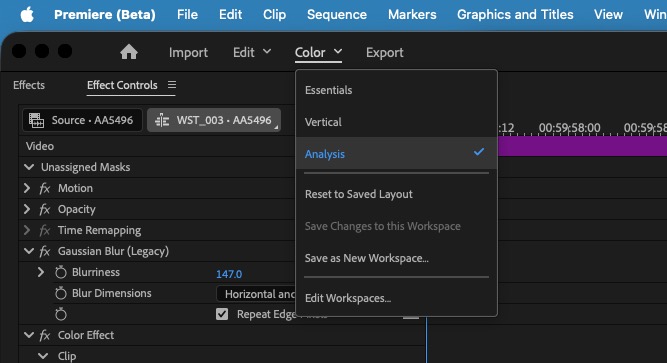667x363 pixels.
Task: Open the Clip menu
Action: (x=274, y=14)
